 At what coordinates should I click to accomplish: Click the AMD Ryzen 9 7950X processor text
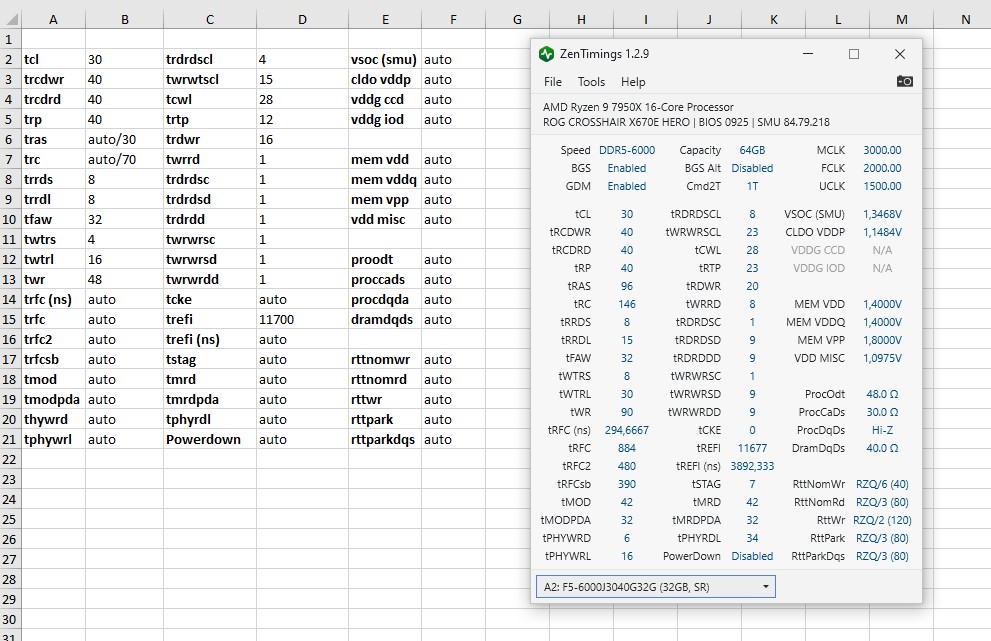(638, 107)
